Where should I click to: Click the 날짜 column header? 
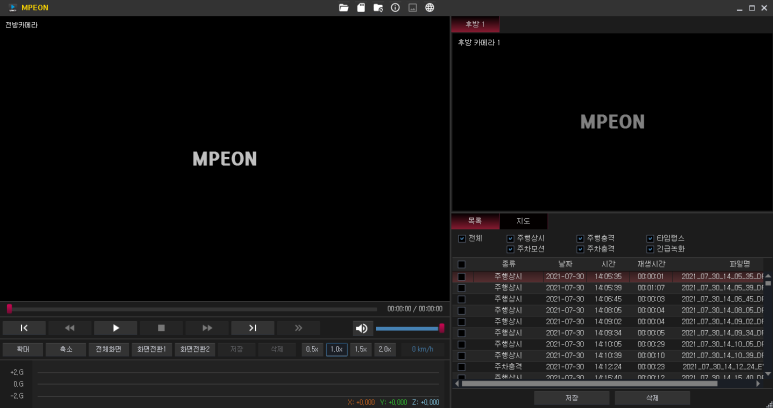[x=565, y=265]
